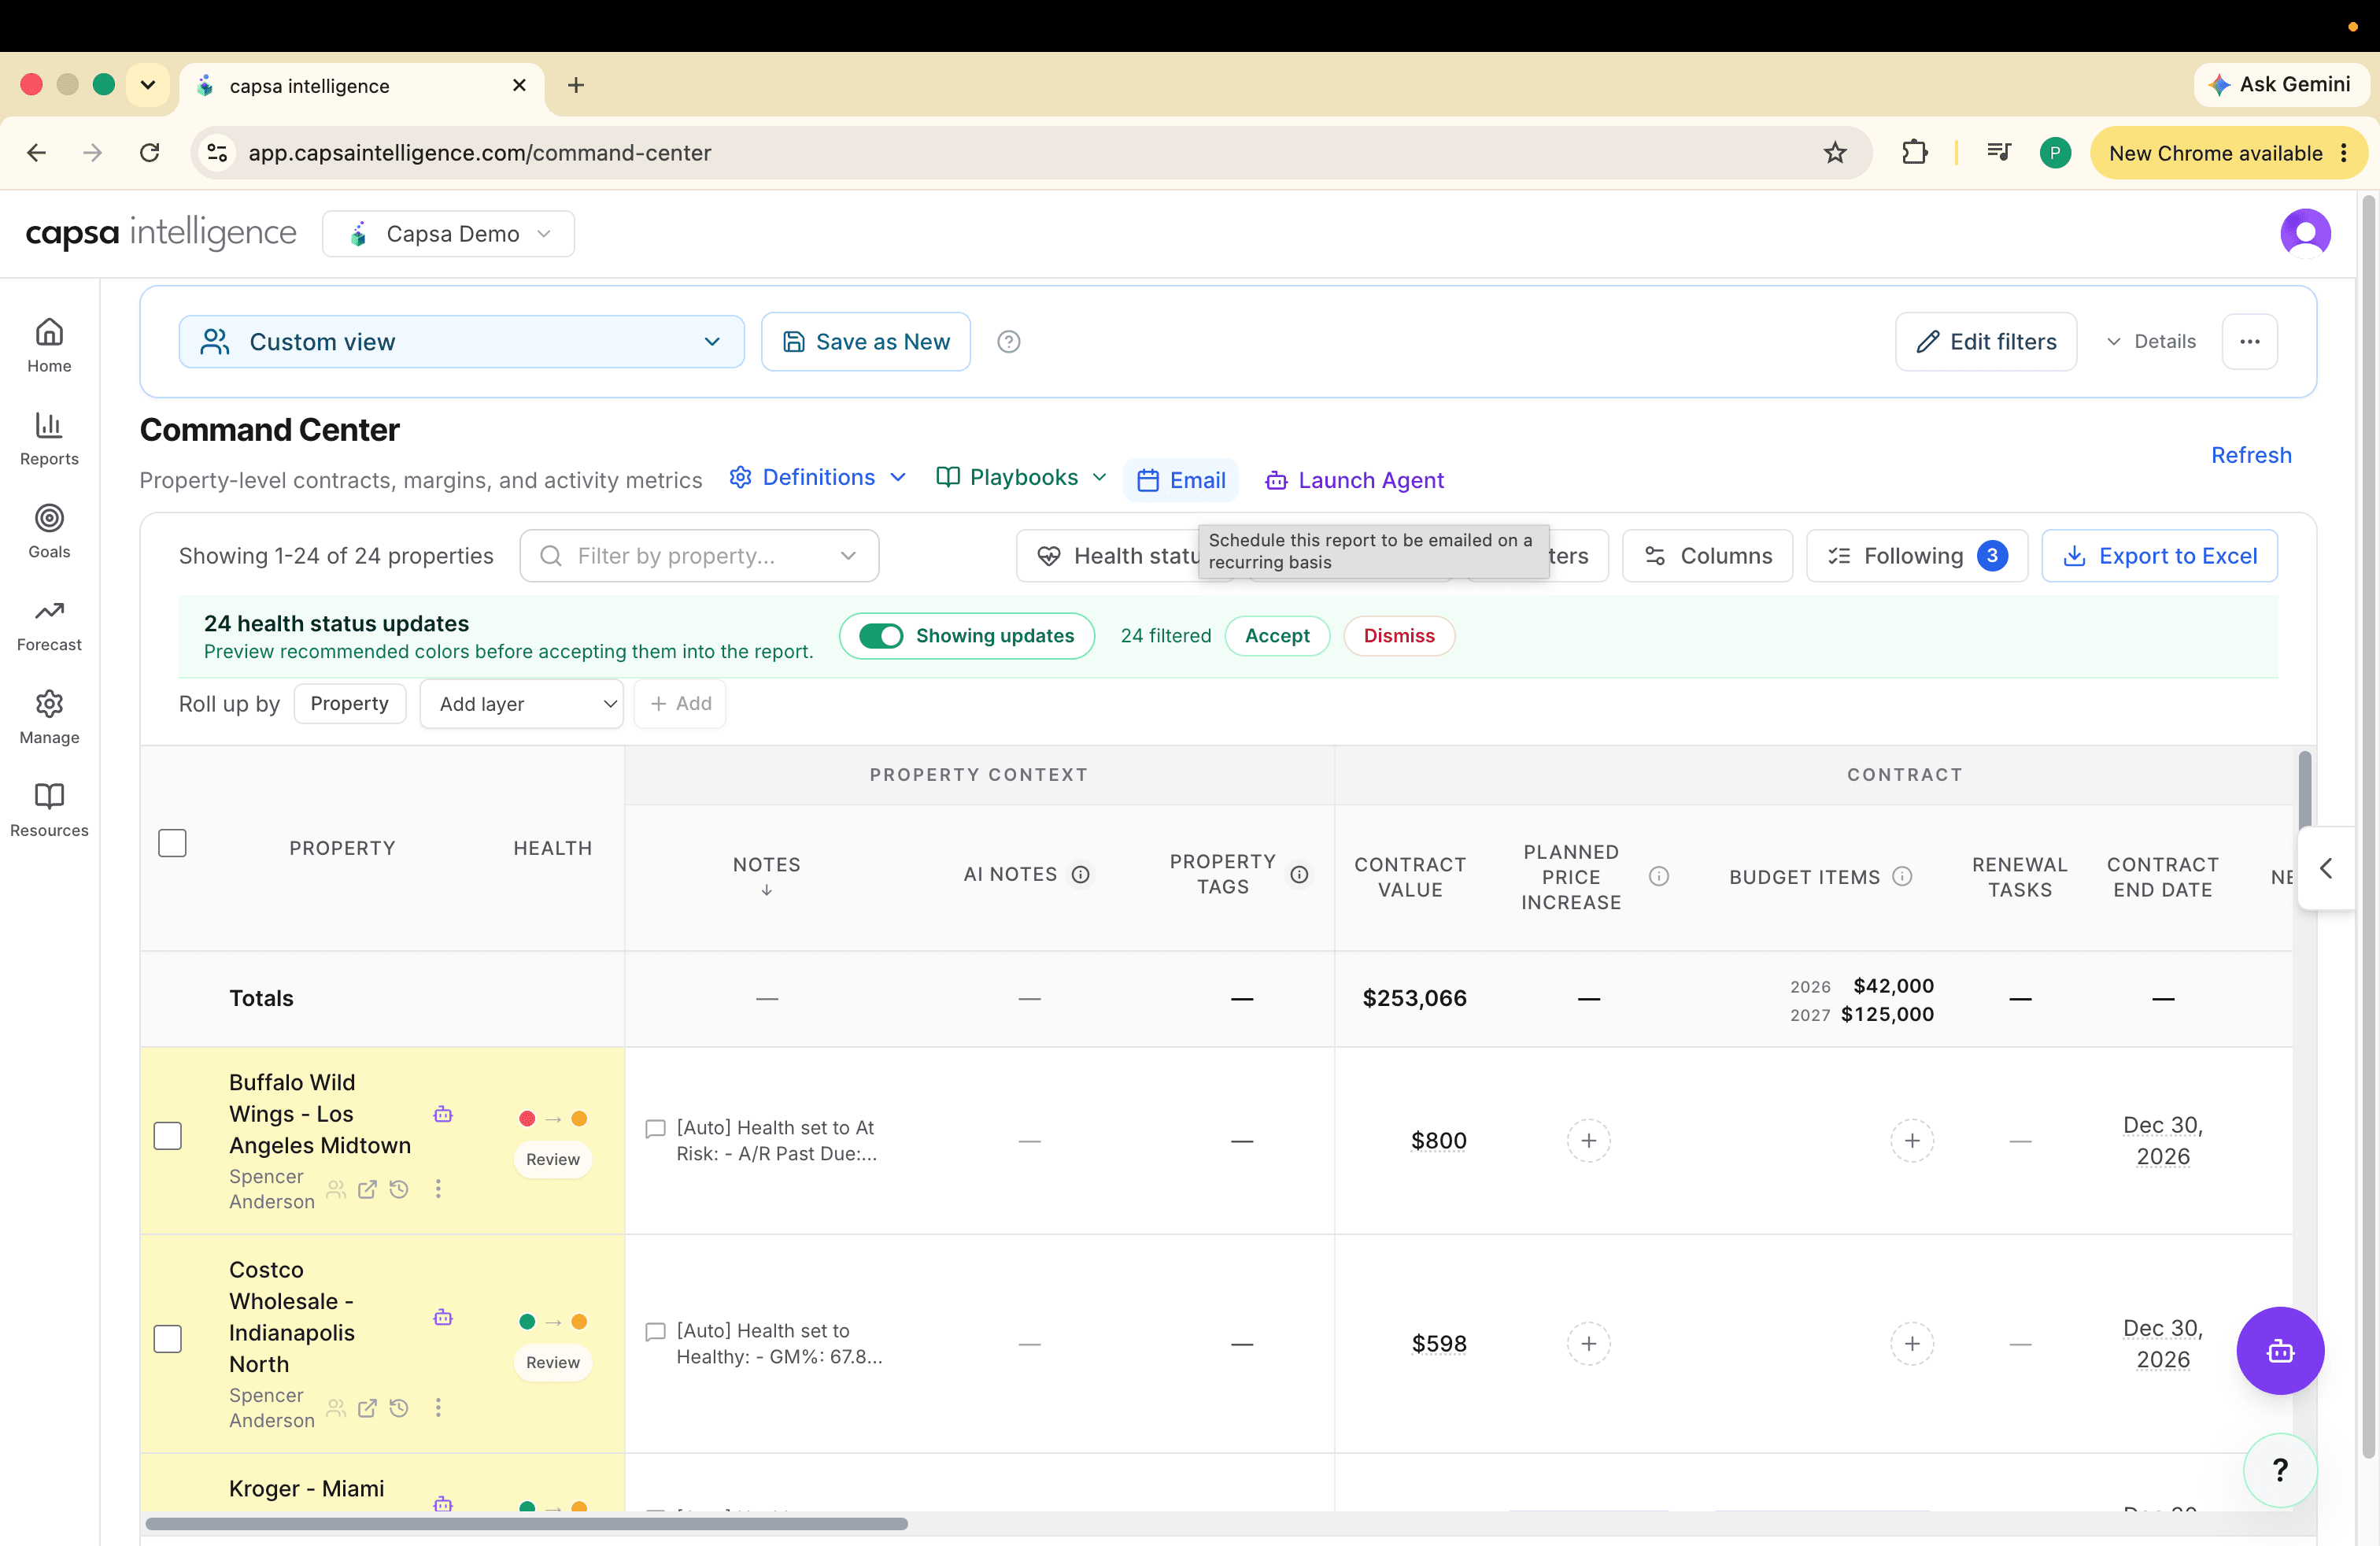The width and height of the screenshot is (2380, 1546).
Task: Click the Renewal Tasks column header
Action: pos(2019,877)
